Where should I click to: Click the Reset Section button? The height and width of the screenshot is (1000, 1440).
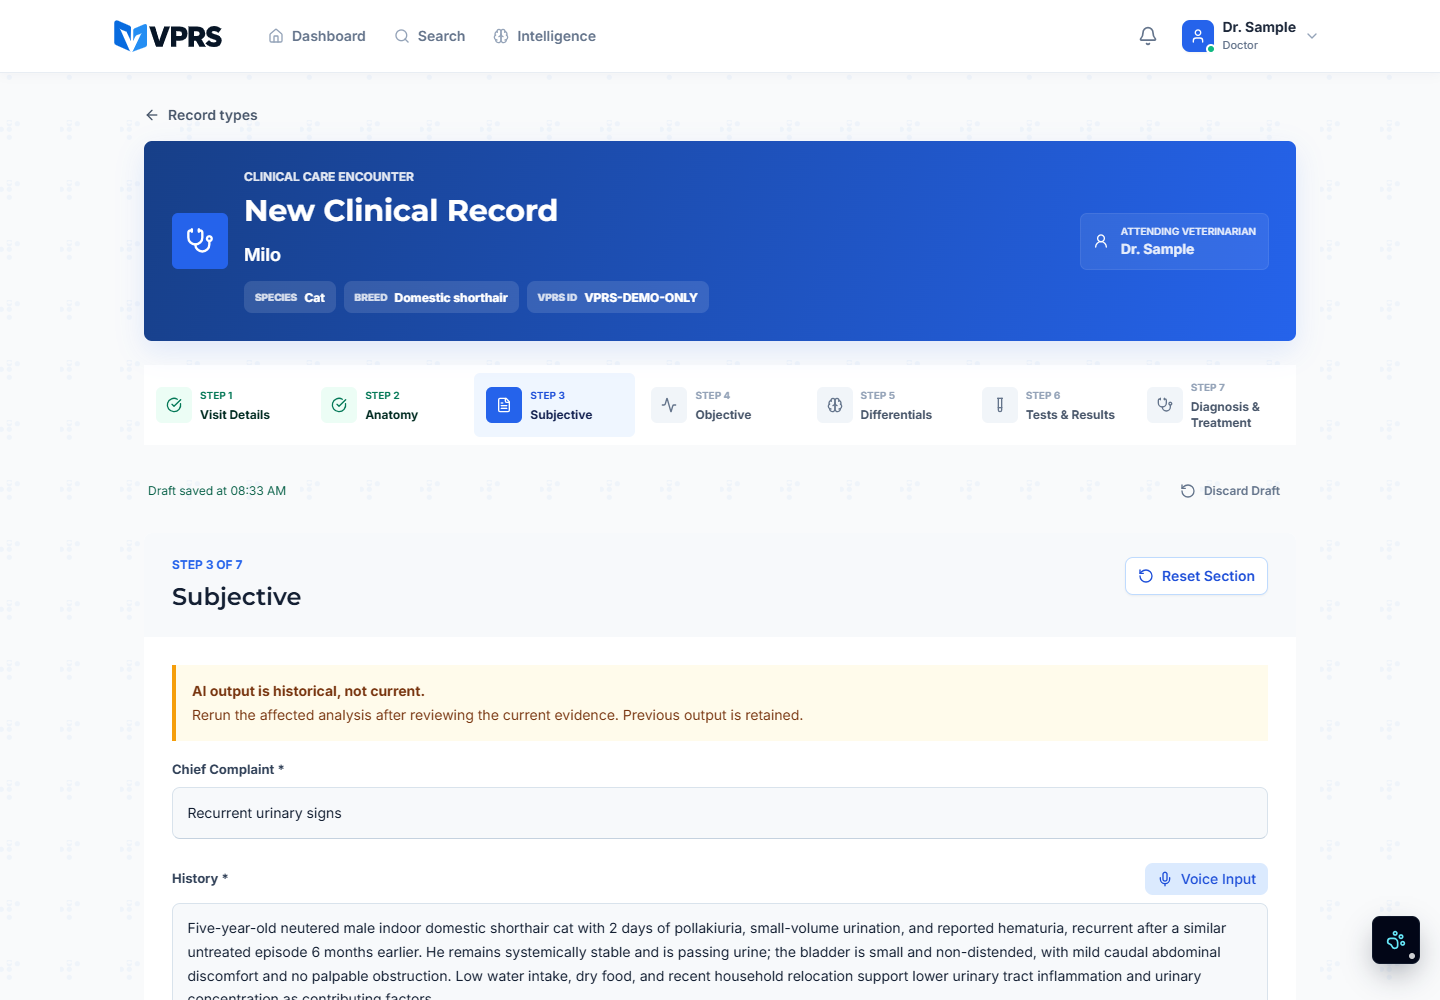1196,576
